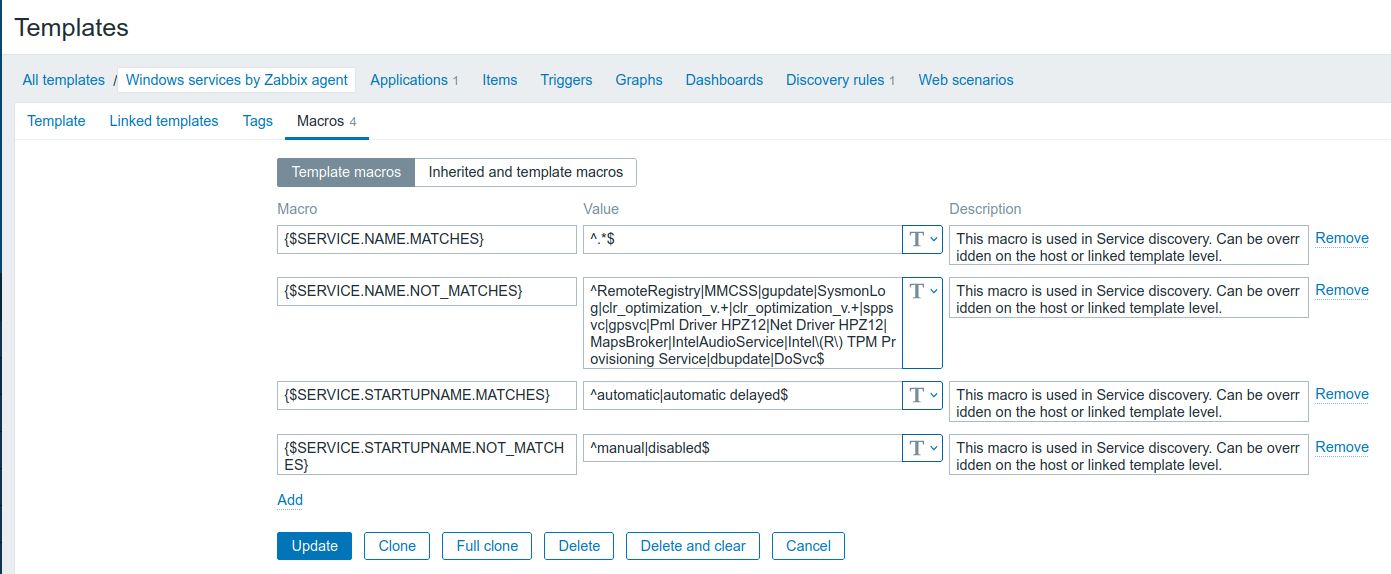Remove the {$SERVICE.NAME.MATCHES} macro

tap(1341, 238)
